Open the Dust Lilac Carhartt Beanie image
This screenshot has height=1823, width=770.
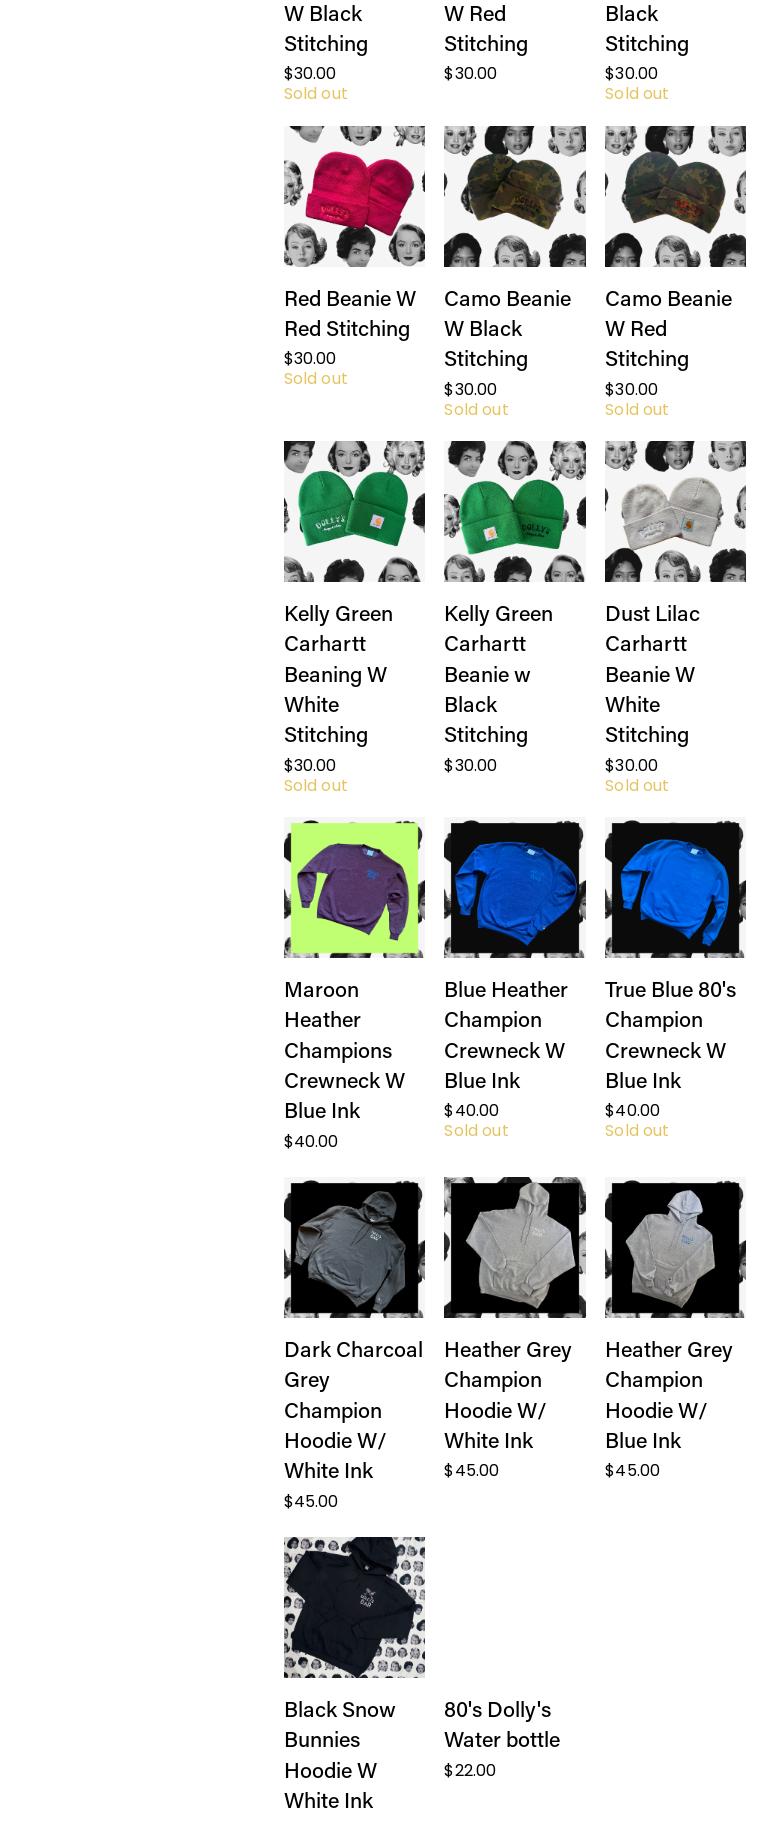(675, 511)
